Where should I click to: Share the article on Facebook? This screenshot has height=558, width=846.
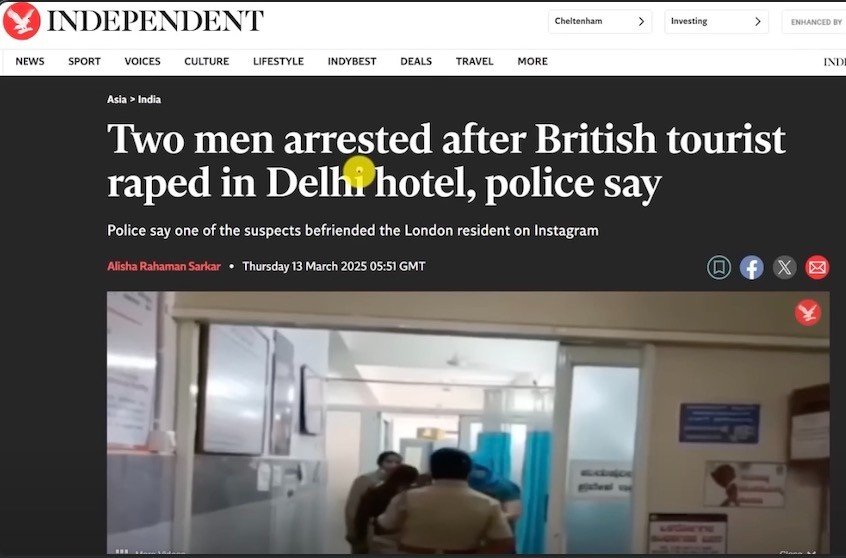[x=752, y=267]
